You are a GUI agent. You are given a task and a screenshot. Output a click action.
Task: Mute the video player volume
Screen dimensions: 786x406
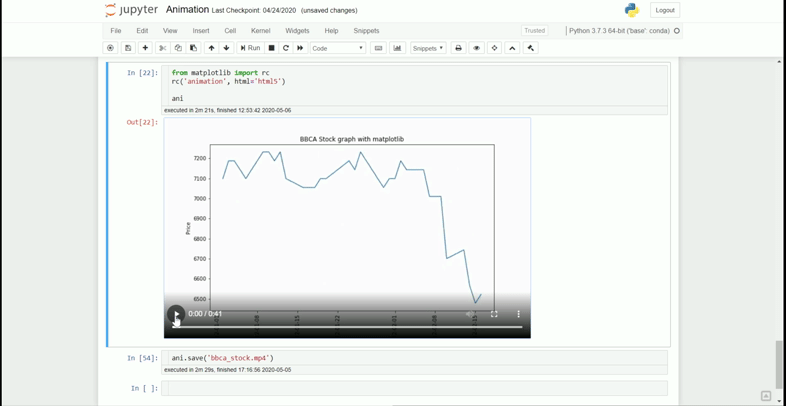pos(470,314)
